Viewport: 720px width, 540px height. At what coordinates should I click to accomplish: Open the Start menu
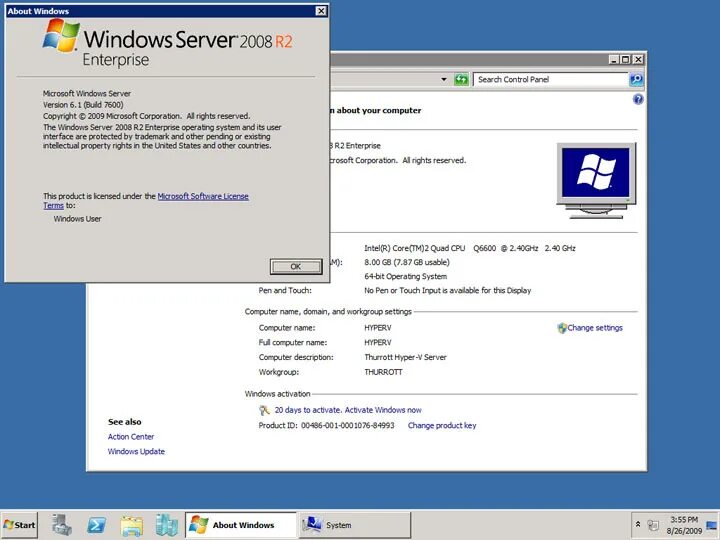(x=19, y=525)
